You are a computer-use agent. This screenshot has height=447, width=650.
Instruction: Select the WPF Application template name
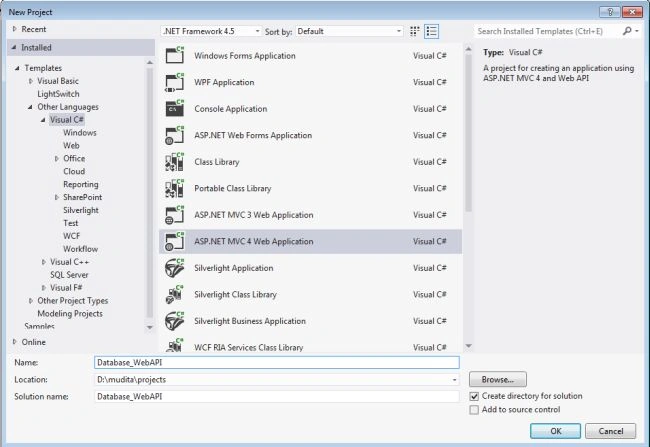224,82
